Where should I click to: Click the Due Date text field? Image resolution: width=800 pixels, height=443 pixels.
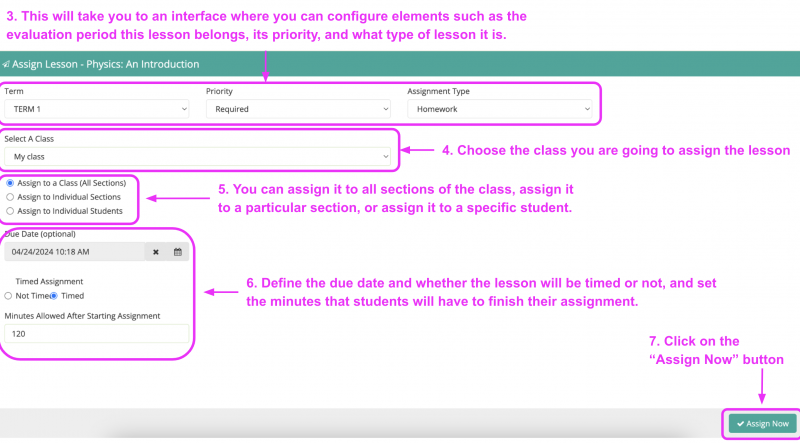coord(74,252)
